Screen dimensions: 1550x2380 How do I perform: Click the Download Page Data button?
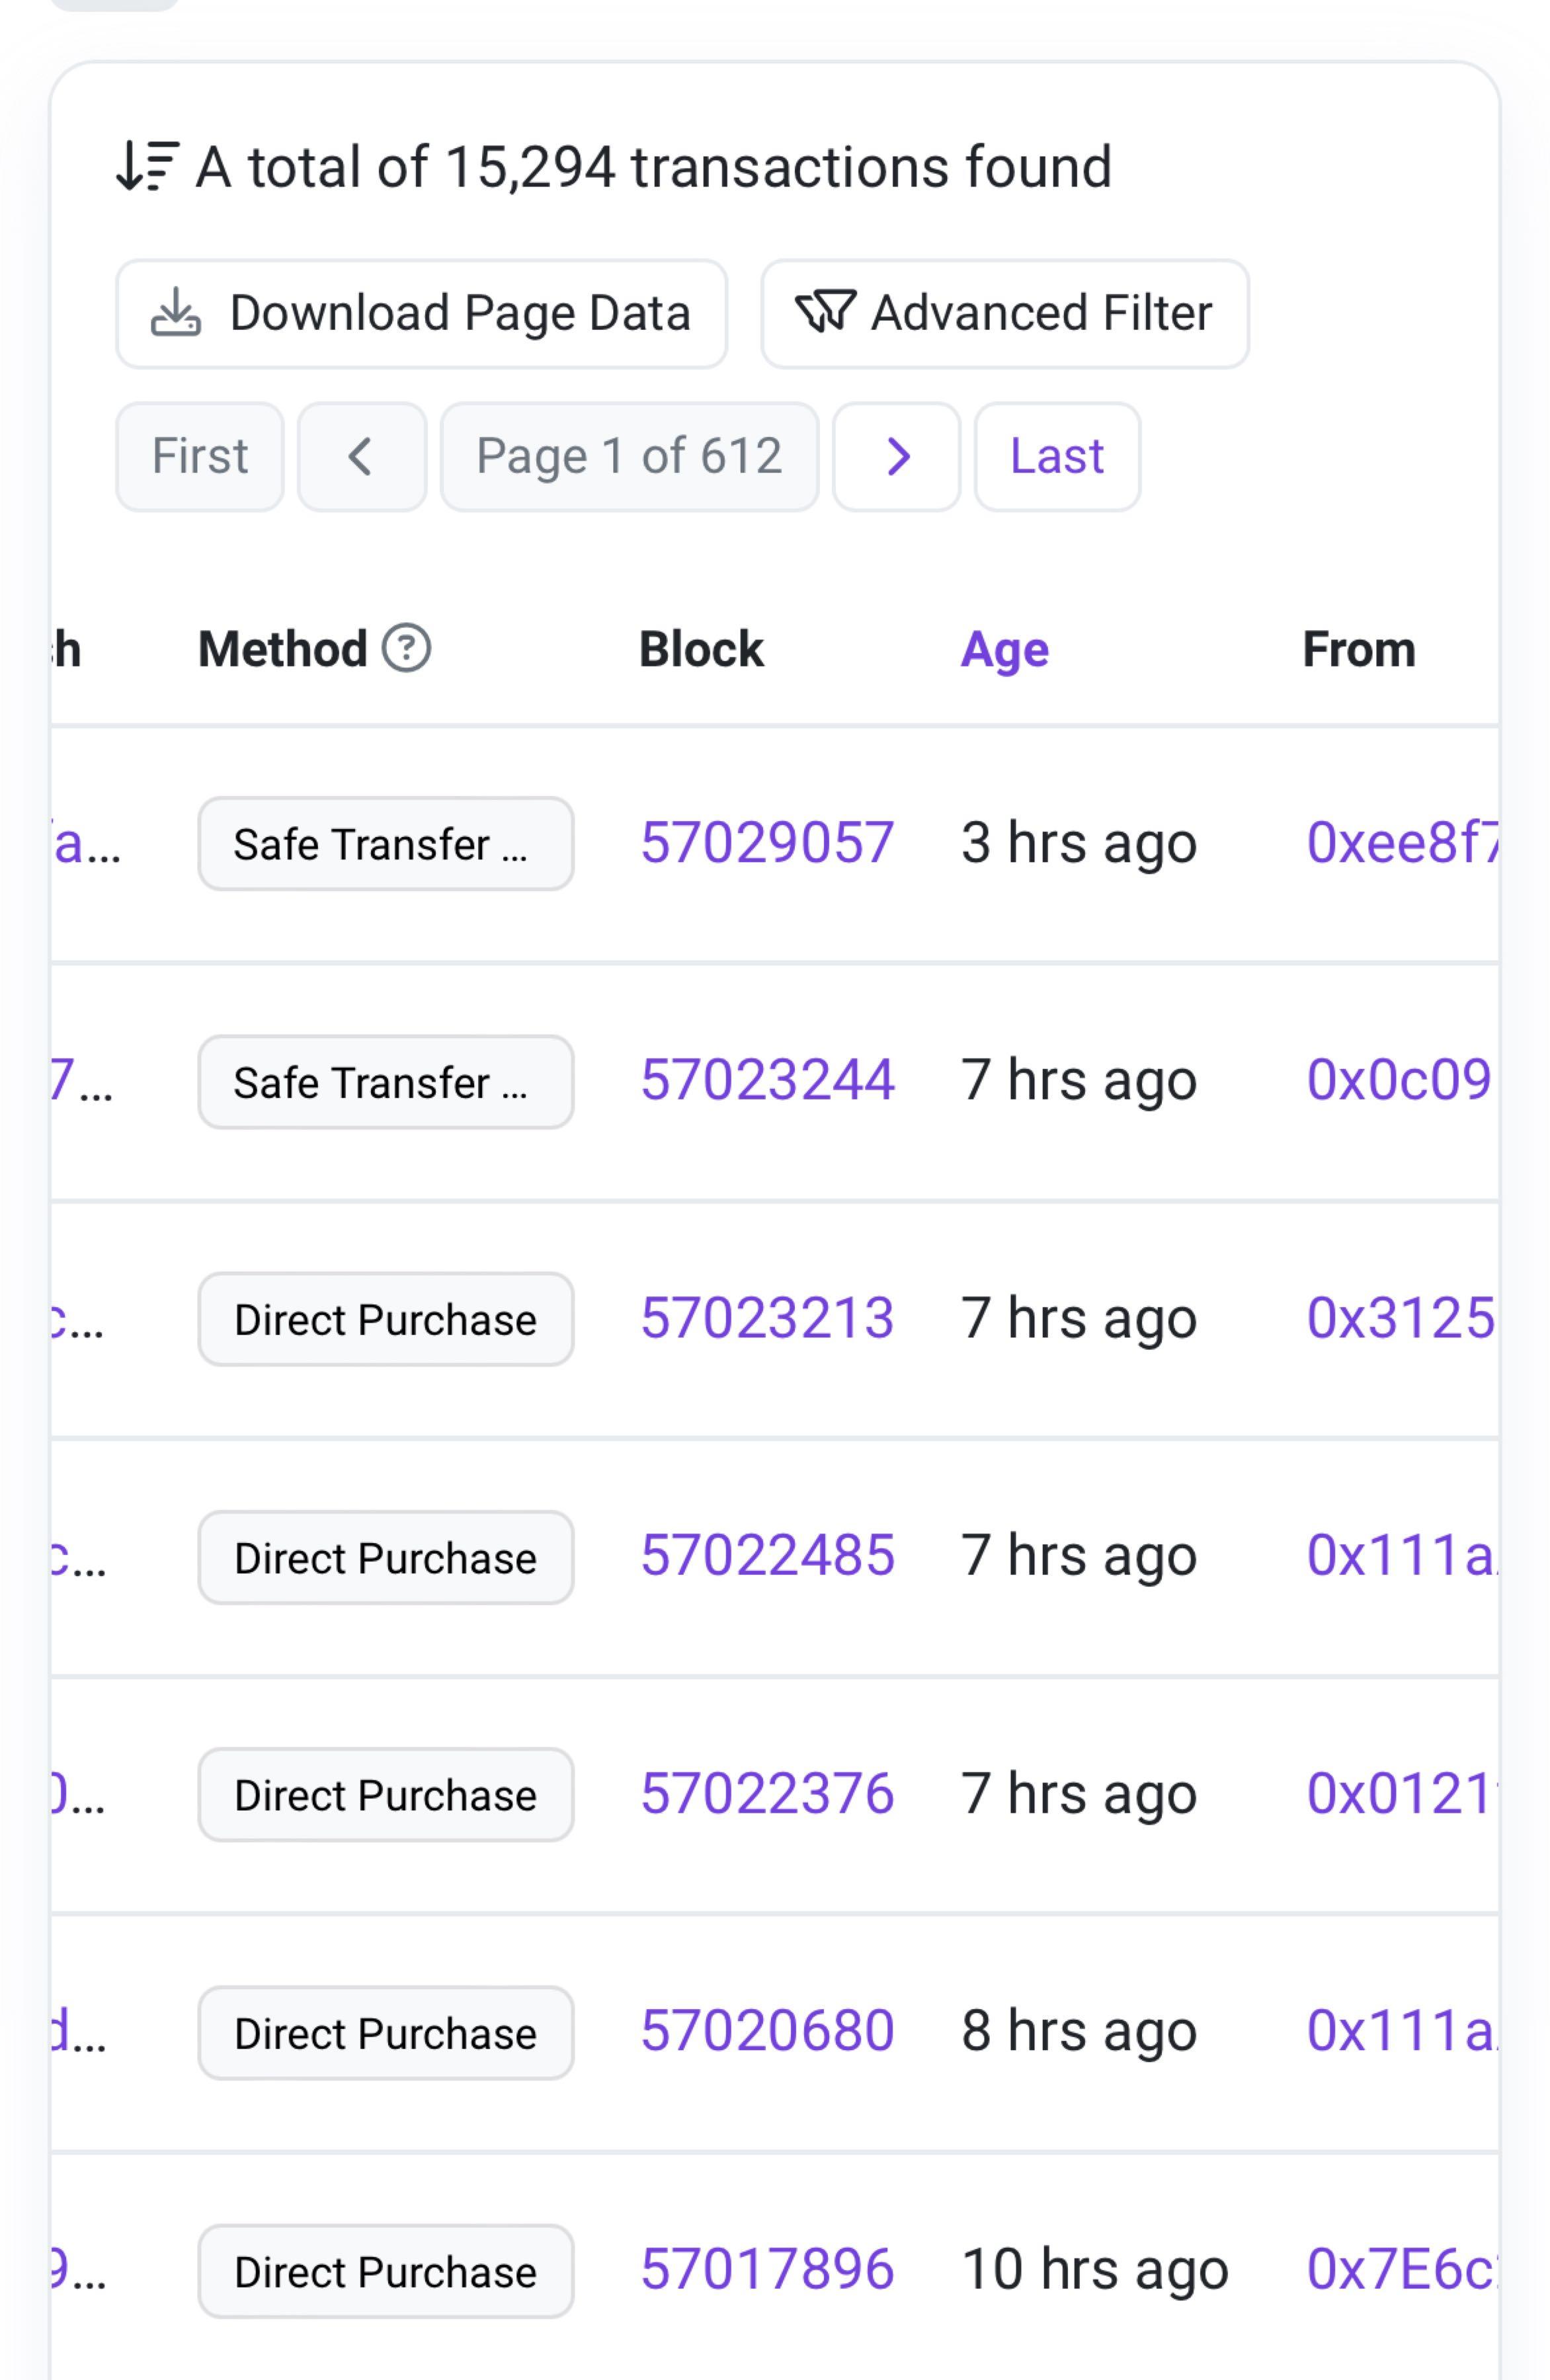421,314
